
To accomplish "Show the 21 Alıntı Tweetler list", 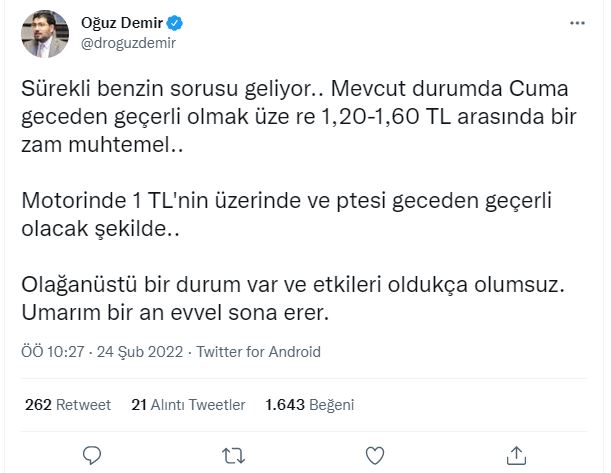I will coord(188,405).
